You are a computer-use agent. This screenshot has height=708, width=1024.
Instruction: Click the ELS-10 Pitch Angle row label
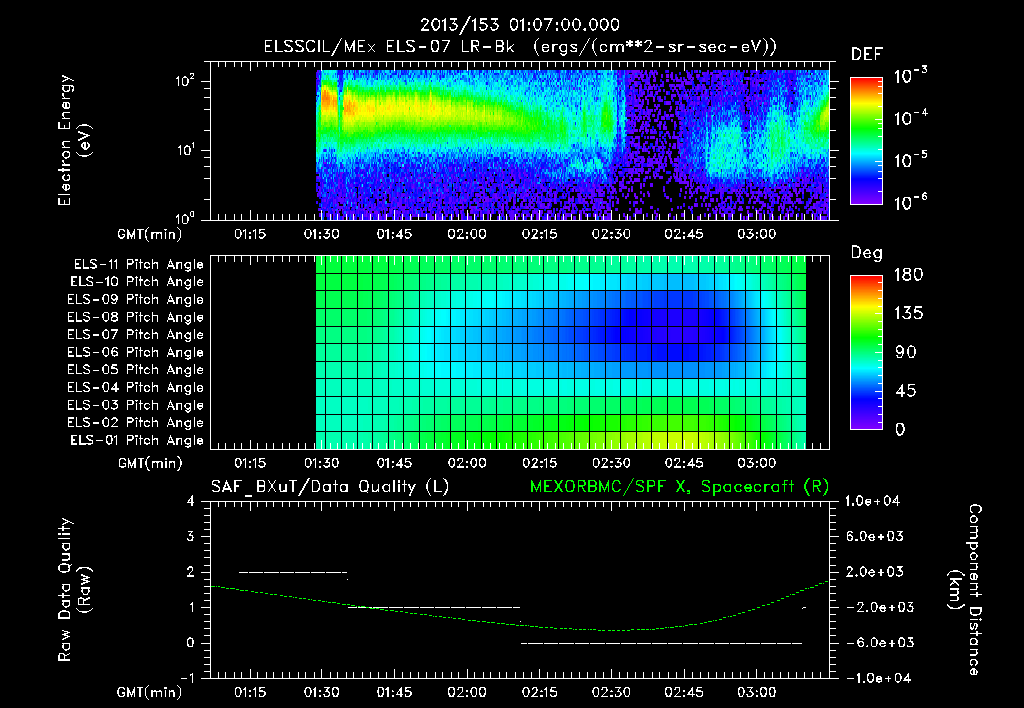tap(137, 282)
